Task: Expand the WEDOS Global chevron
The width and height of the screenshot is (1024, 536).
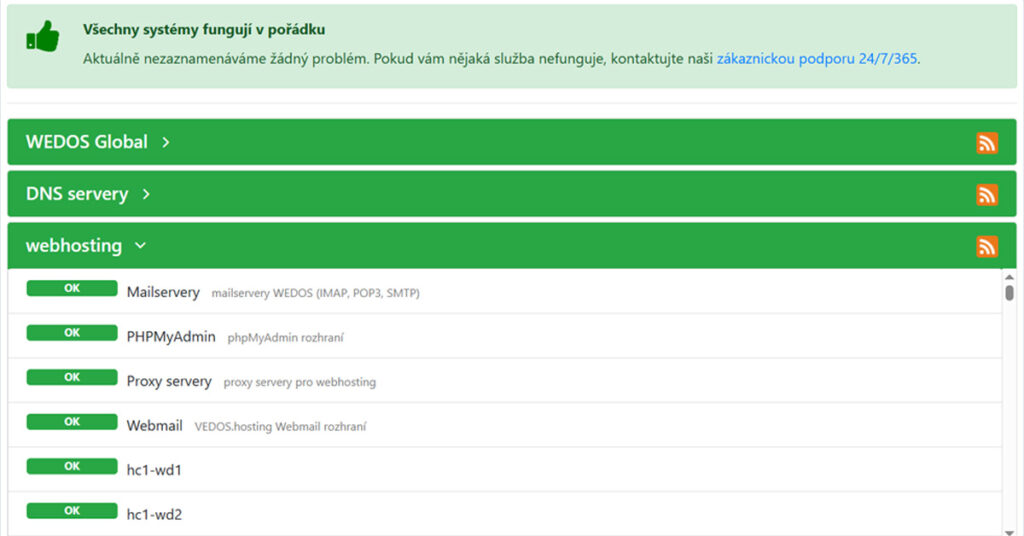Action: click(166, 142)
